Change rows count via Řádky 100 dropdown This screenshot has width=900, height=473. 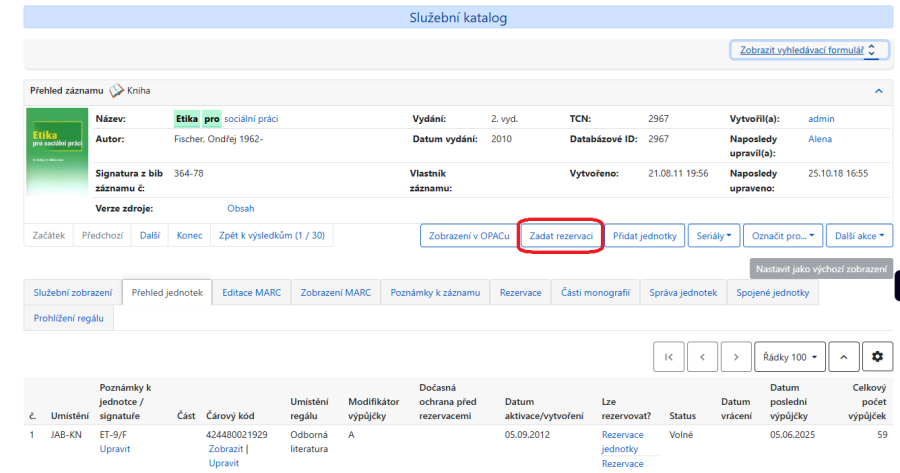coord(790,356)
